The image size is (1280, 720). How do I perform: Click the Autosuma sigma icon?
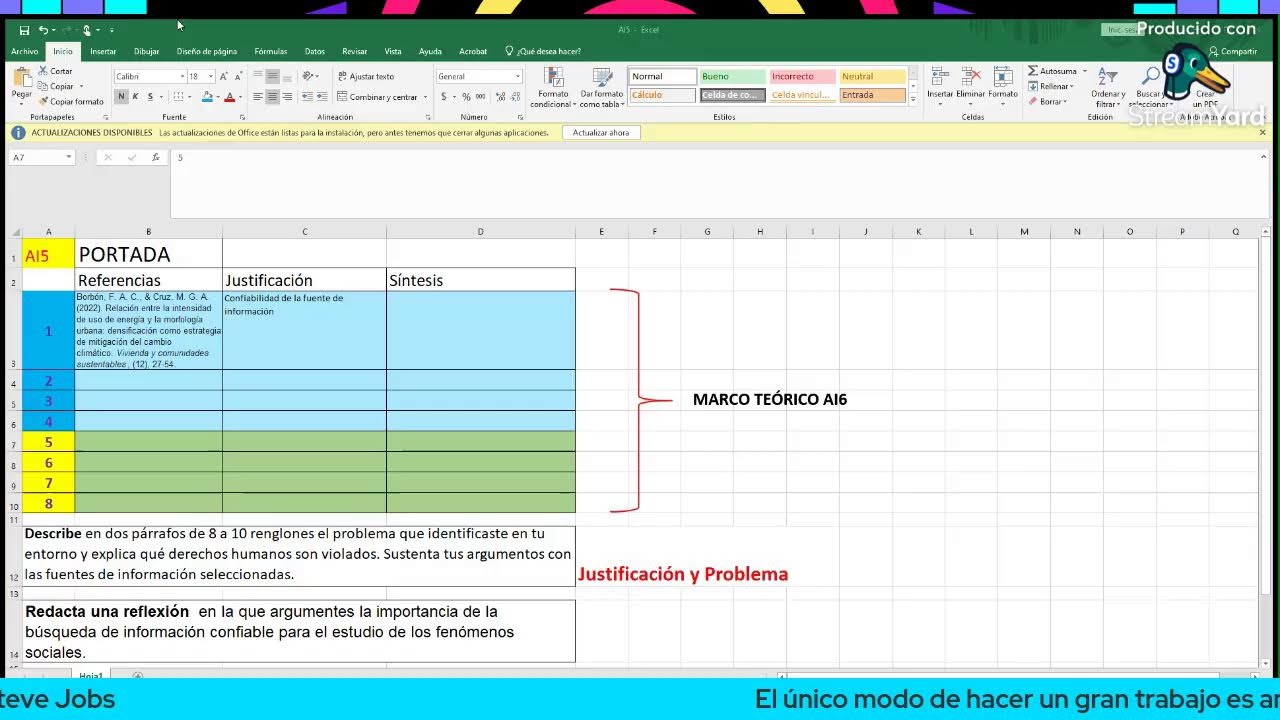(1033, 71)
